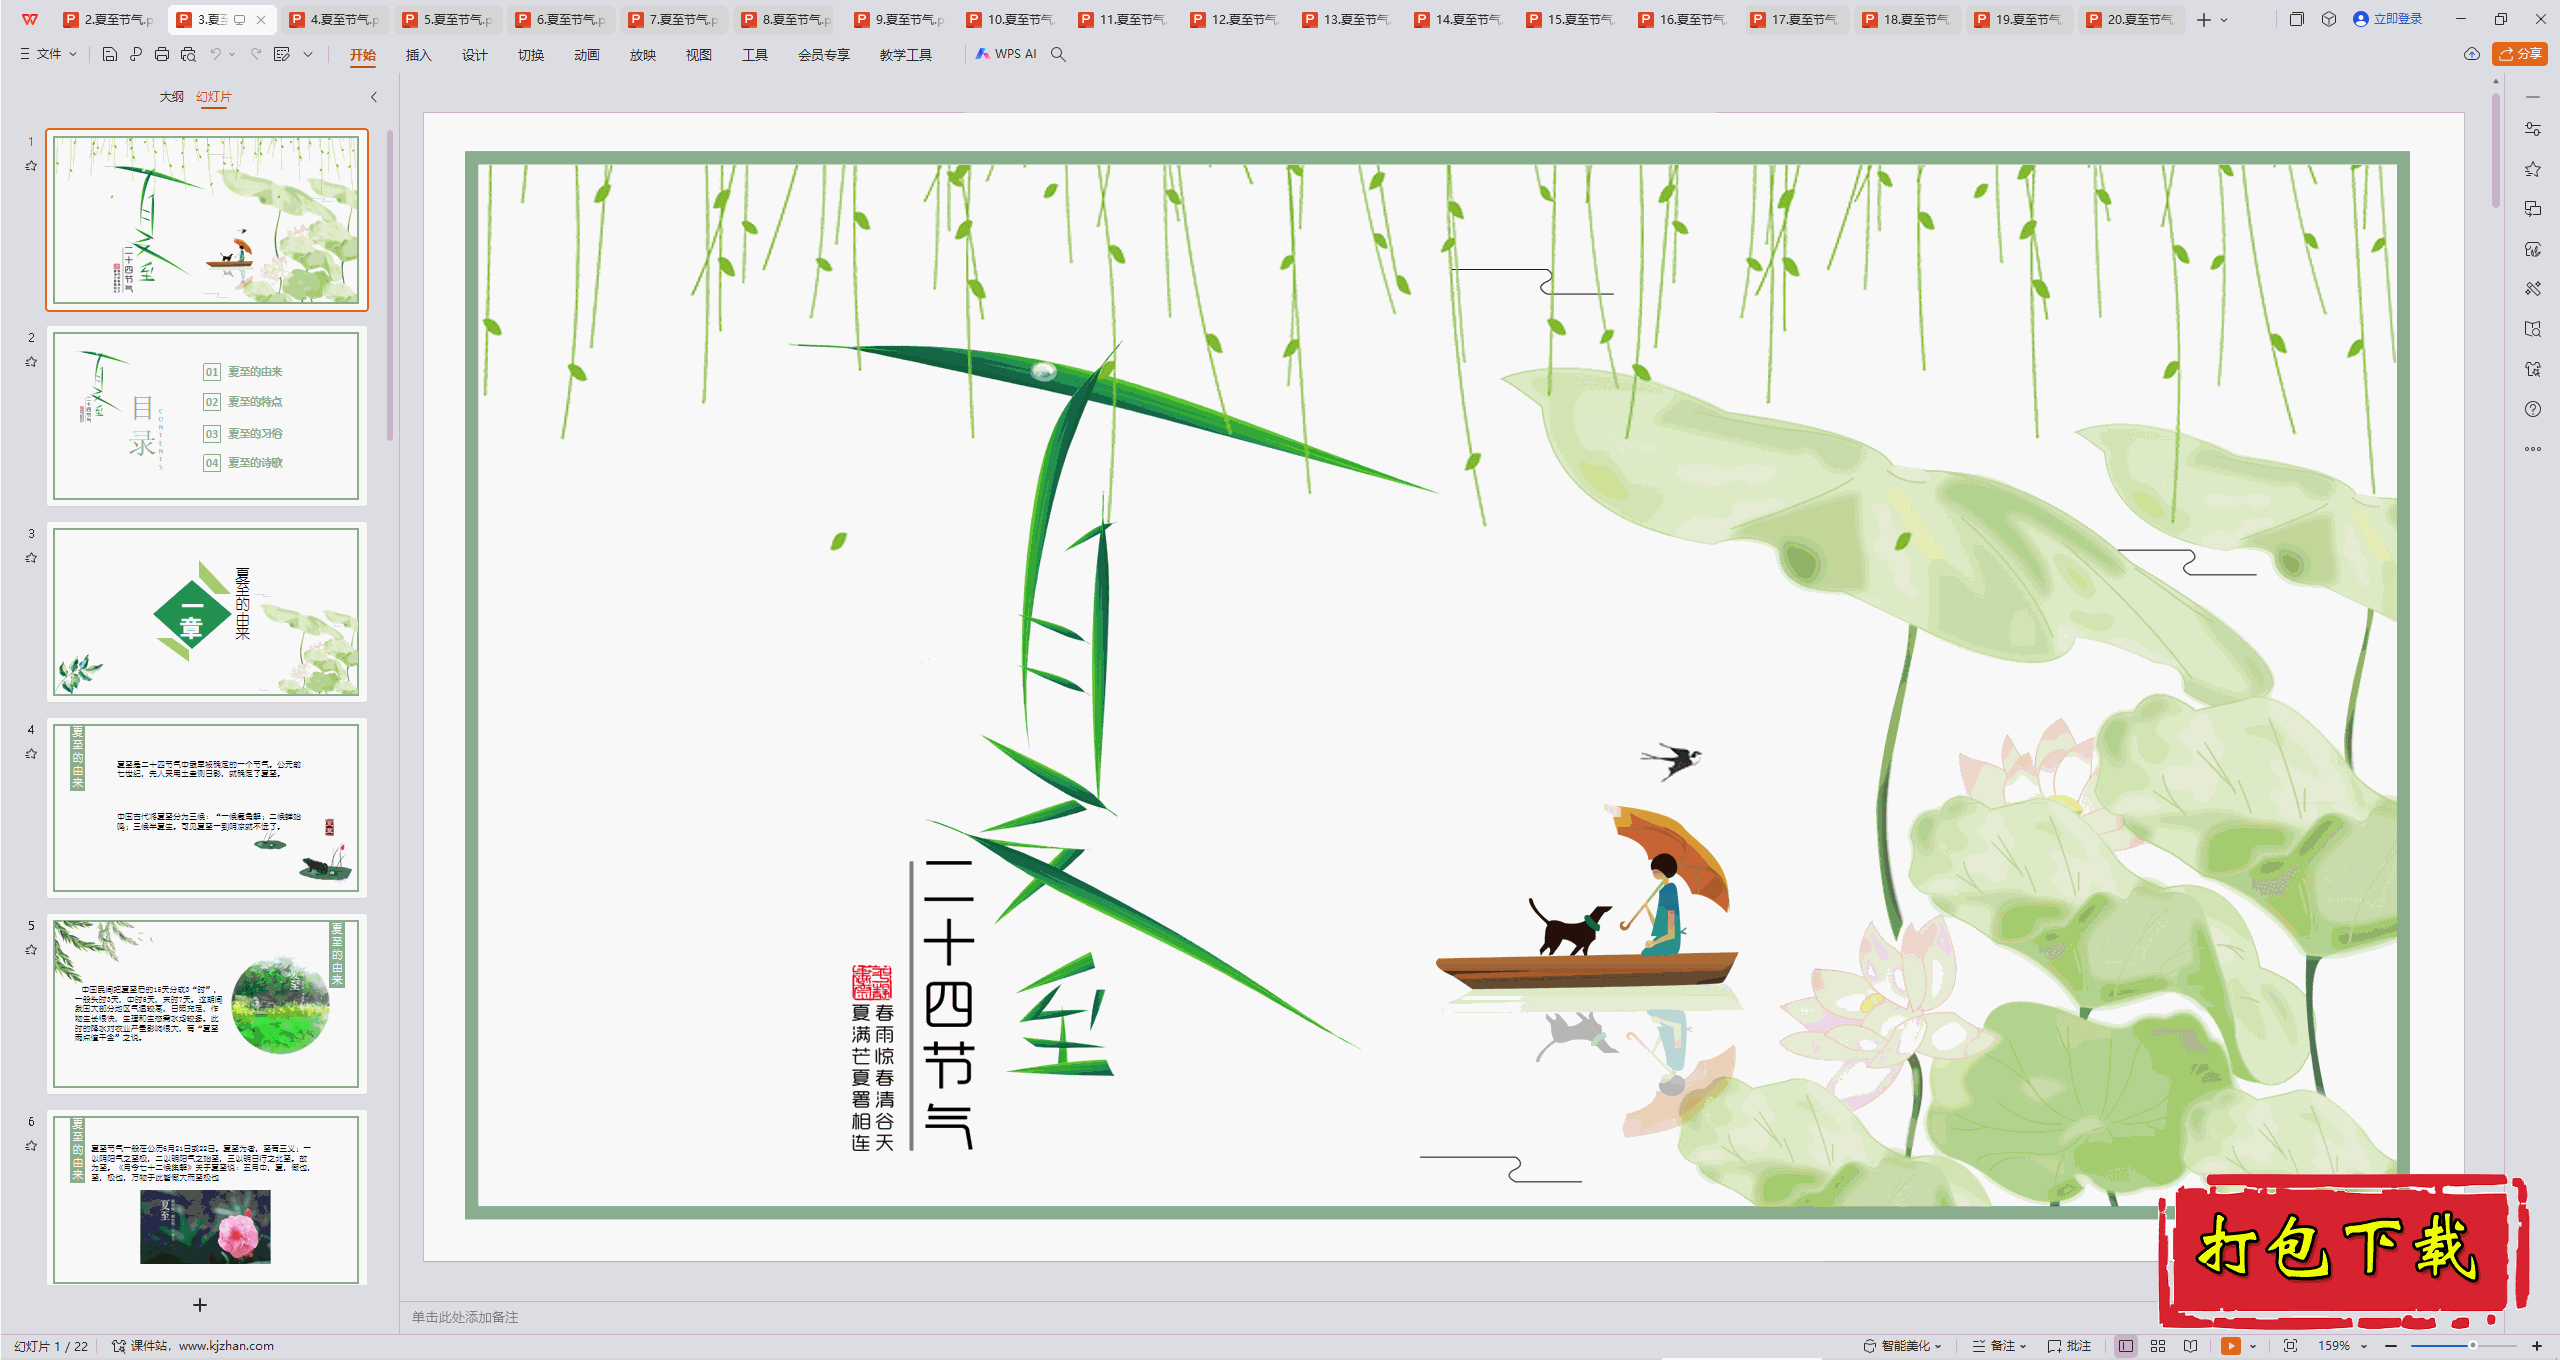Open the 教学工具 ribbon tab

[906, 55]
